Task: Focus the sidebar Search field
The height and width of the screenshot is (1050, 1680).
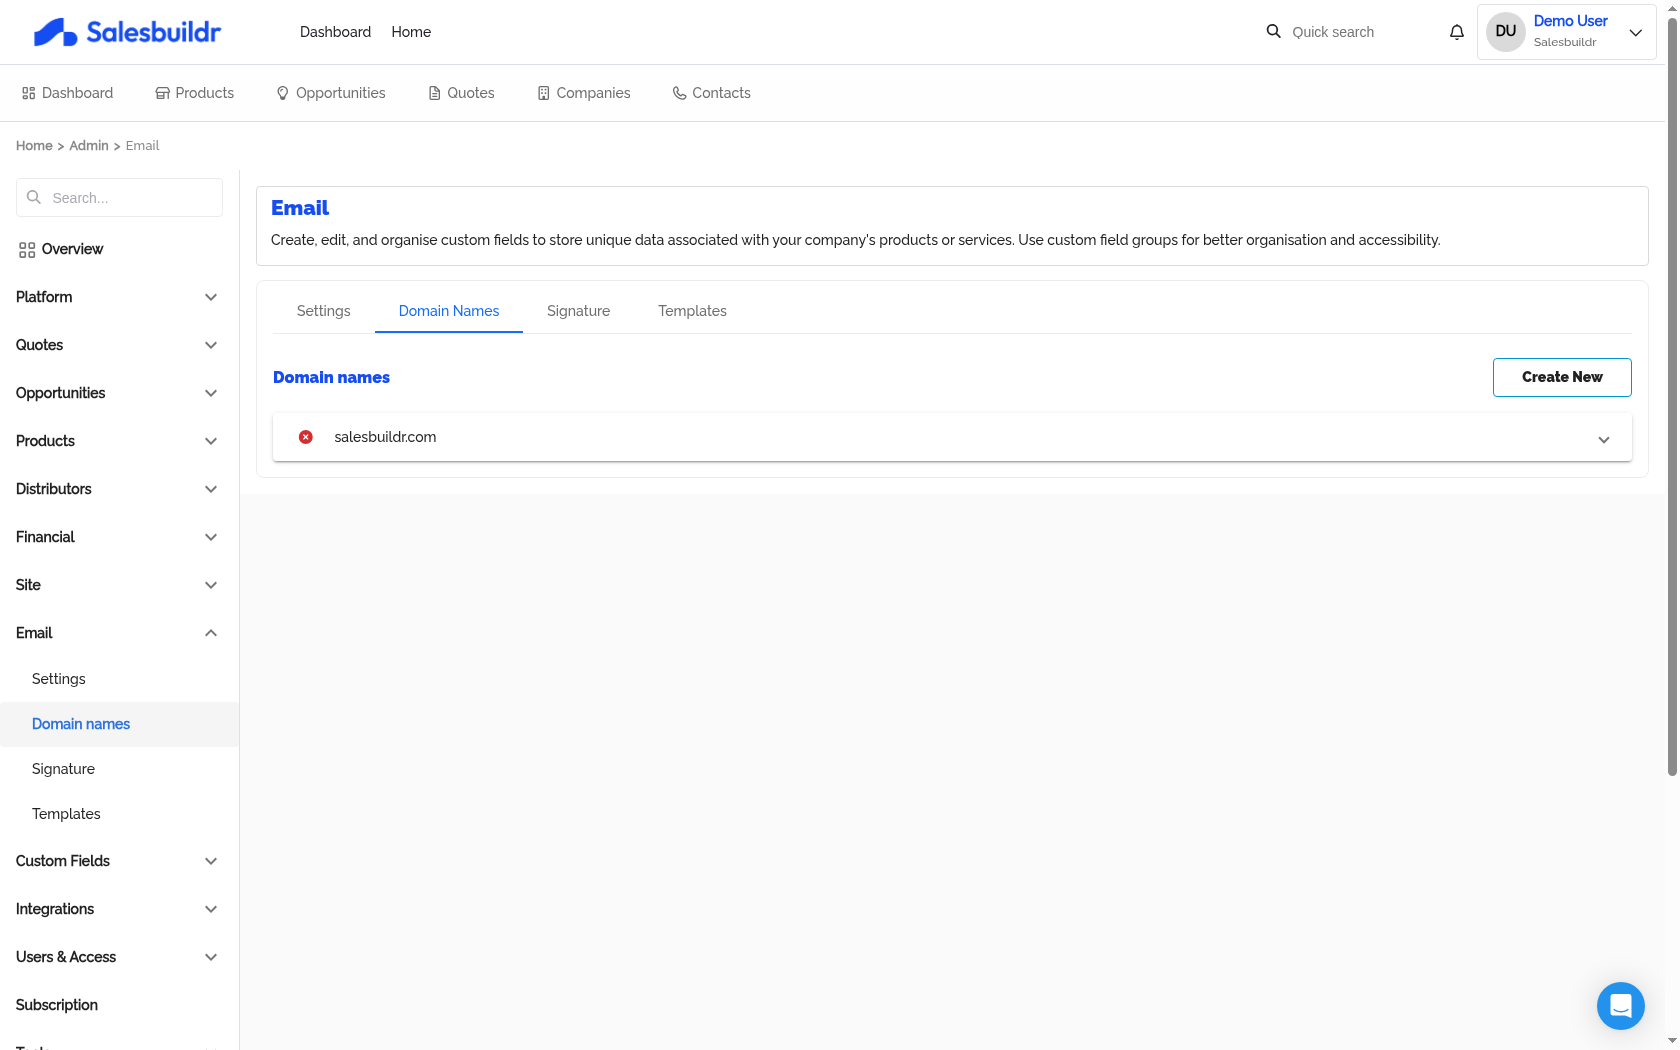Action: (119, 198)
